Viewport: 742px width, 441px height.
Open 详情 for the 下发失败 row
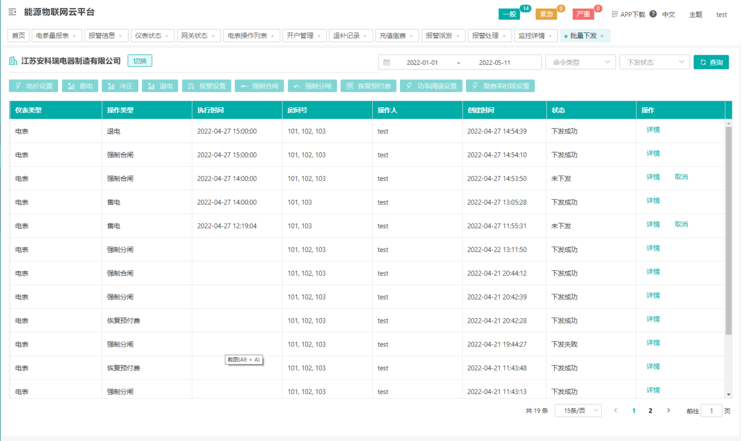tap(653, 343)
